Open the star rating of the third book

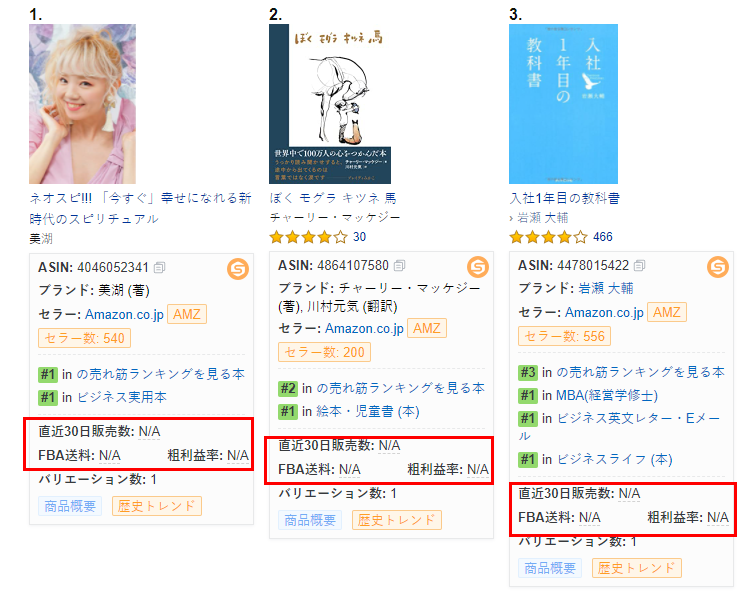548,237
